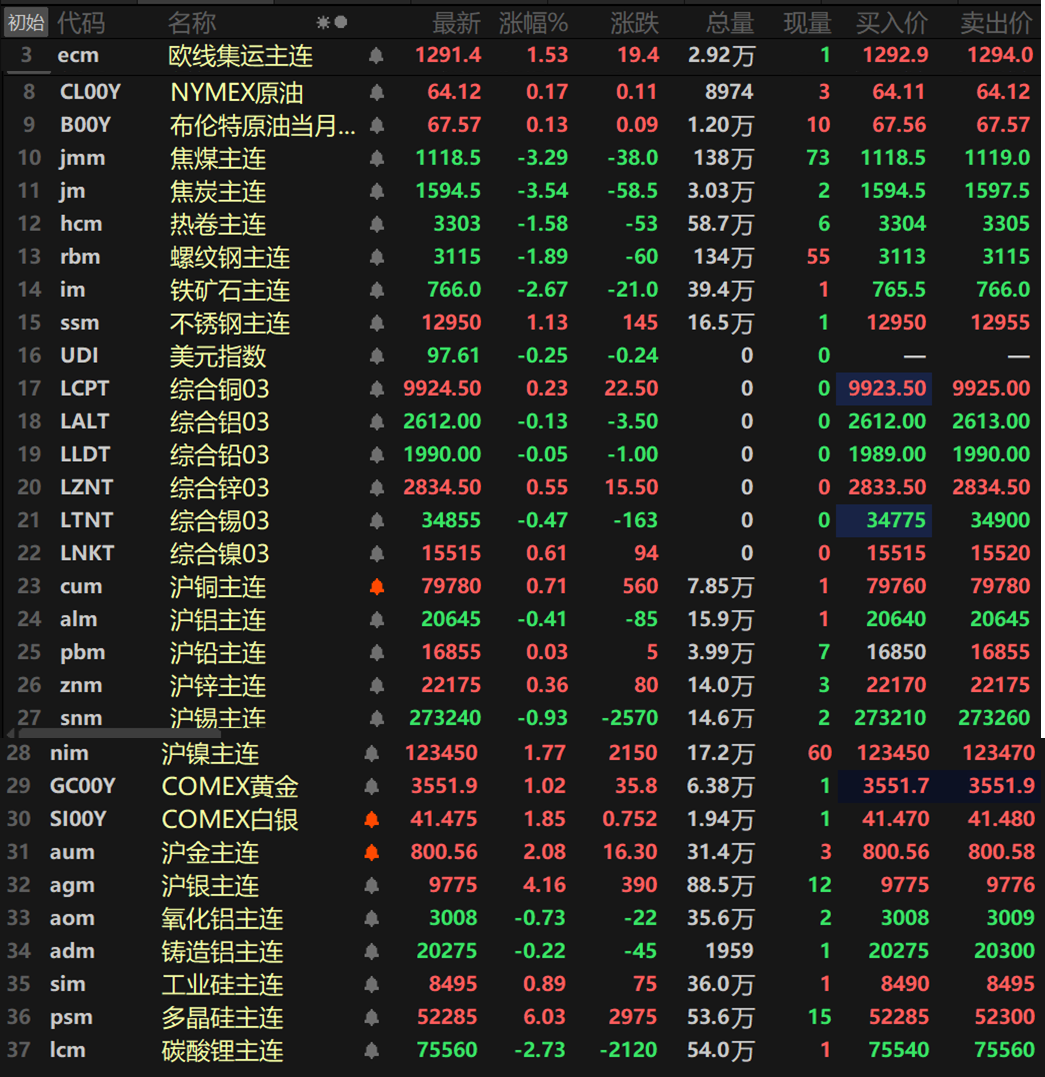Toggle the alert bell on 焦煤主连
This screenshot has width=1045, height=1077.
[x=377, y=158]
